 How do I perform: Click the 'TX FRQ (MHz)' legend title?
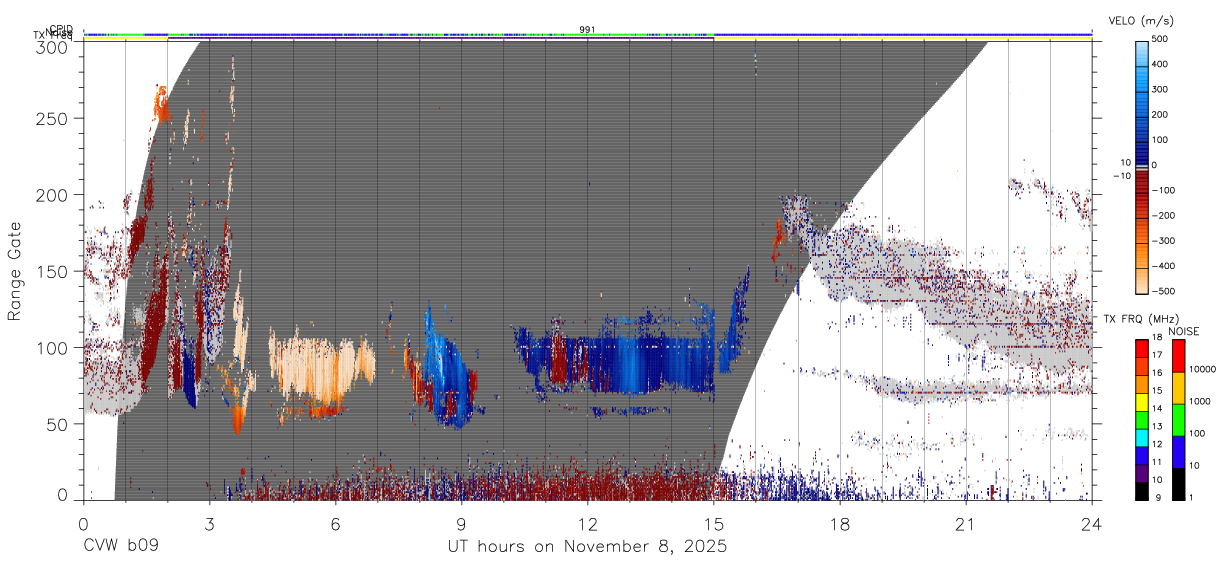pos(1142,319)
